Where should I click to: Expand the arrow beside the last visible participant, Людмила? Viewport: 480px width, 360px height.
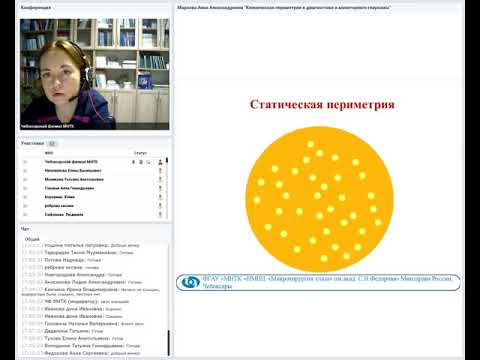click(25, 214)
